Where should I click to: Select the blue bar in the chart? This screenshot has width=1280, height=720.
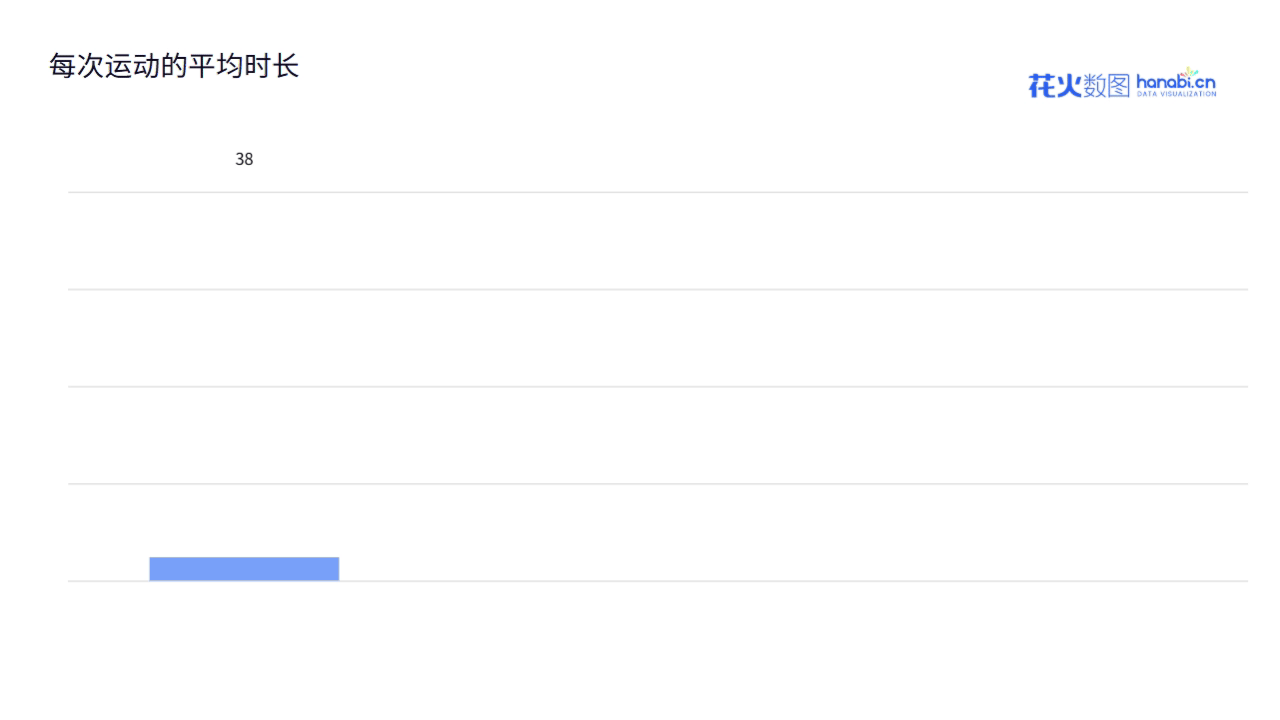click(244, 568)
